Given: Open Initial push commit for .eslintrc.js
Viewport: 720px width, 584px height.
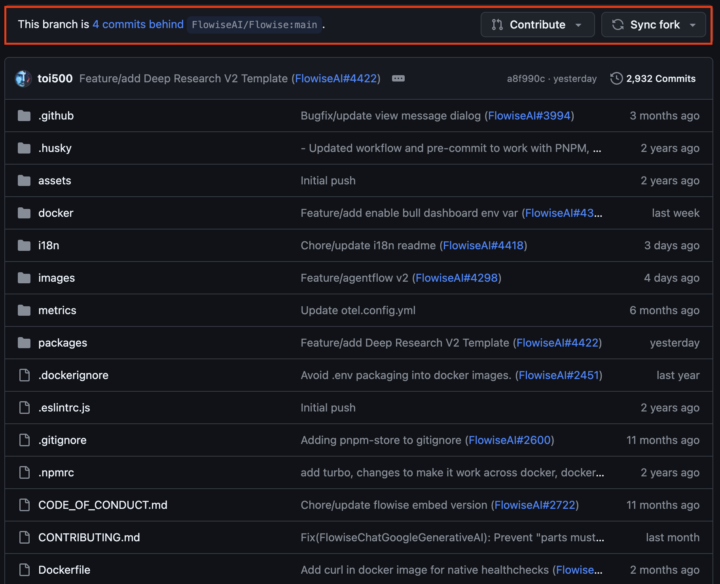Looking at the screenshot, I should (328, 408).
